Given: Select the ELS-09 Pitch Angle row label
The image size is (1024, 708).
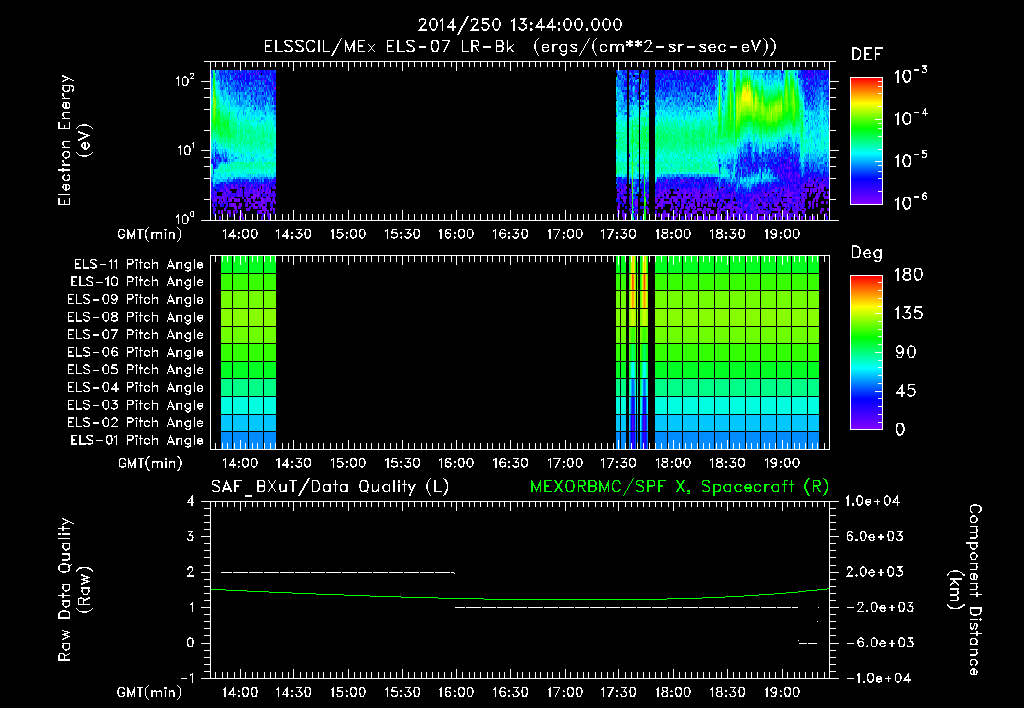Looking at the screenshot, I should pyautogui.click(x=136, y=300).
